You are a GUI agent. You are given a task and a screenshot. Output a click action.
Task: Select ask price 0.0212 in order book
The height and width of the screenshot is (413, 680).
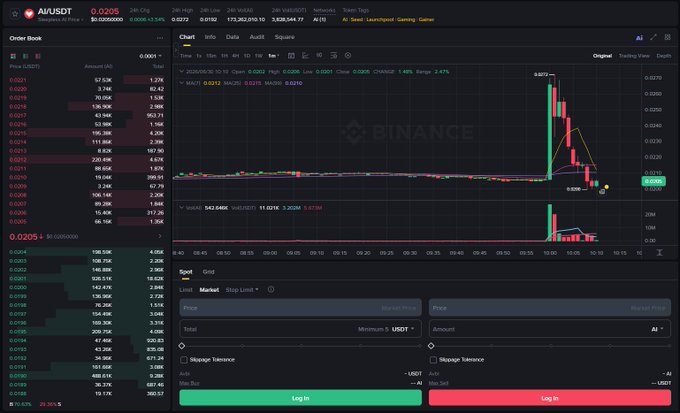(18, 160)
